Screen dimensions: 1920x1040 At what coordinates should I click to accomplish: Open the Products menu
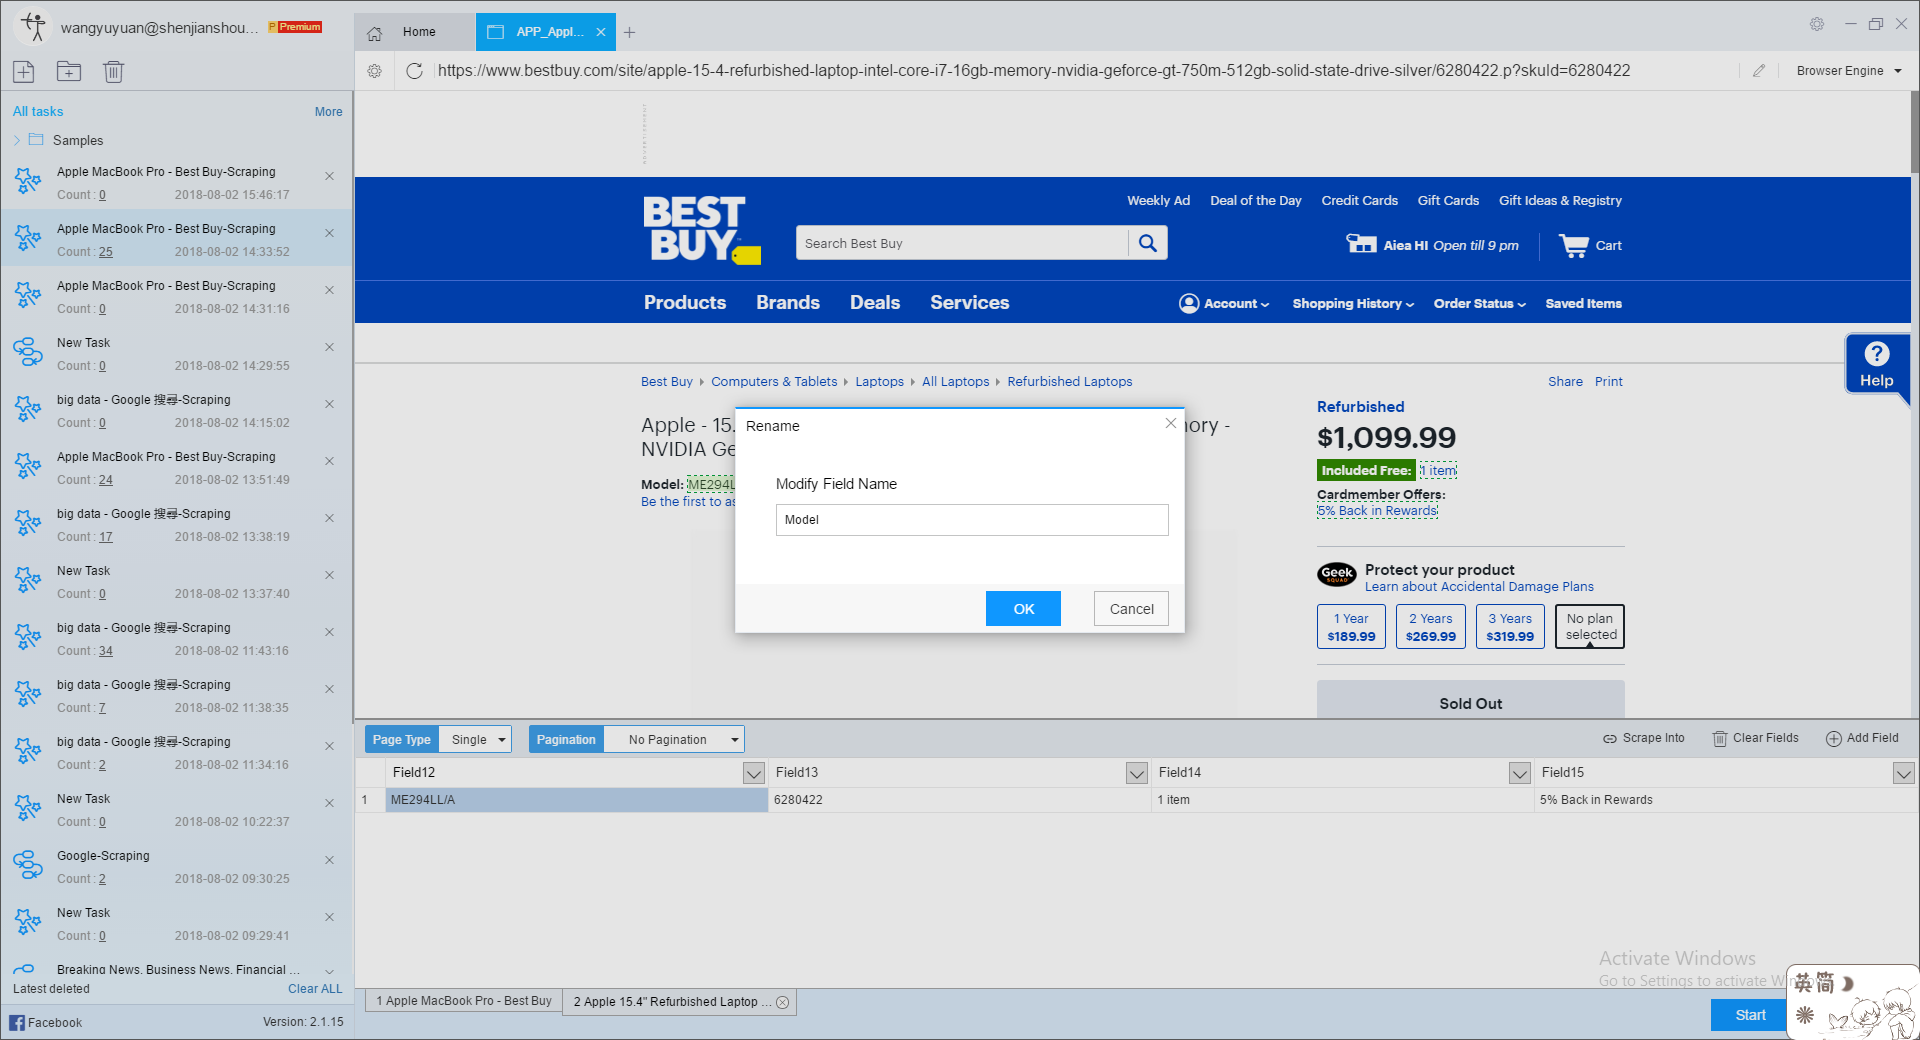(685, 303)
